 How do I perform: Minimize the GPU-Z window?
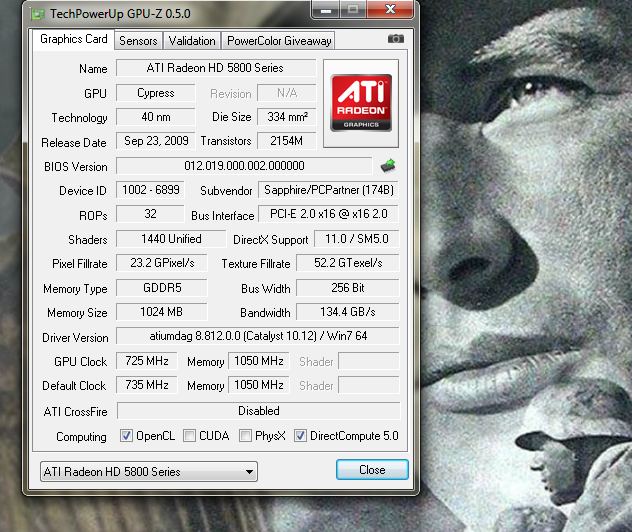326,10
